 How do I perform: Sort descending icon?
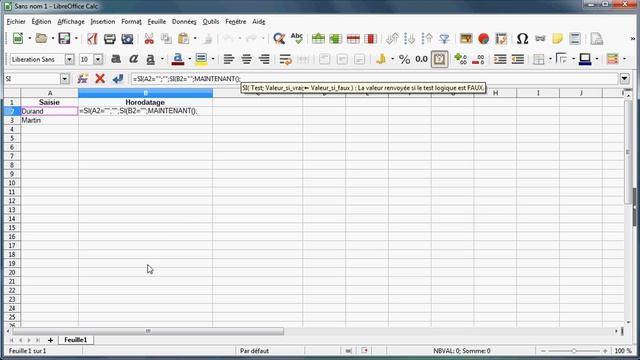click(x=427, y=38)
